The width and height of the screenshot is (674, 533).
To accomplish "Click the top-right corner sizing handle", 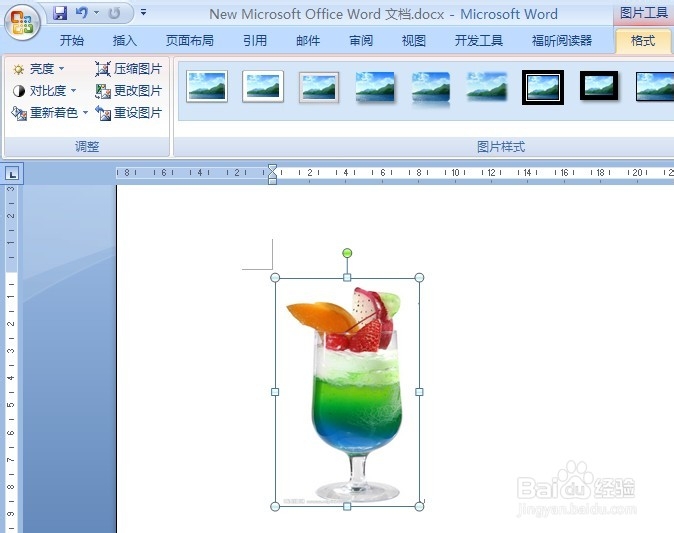I will [x=420, y=278].
